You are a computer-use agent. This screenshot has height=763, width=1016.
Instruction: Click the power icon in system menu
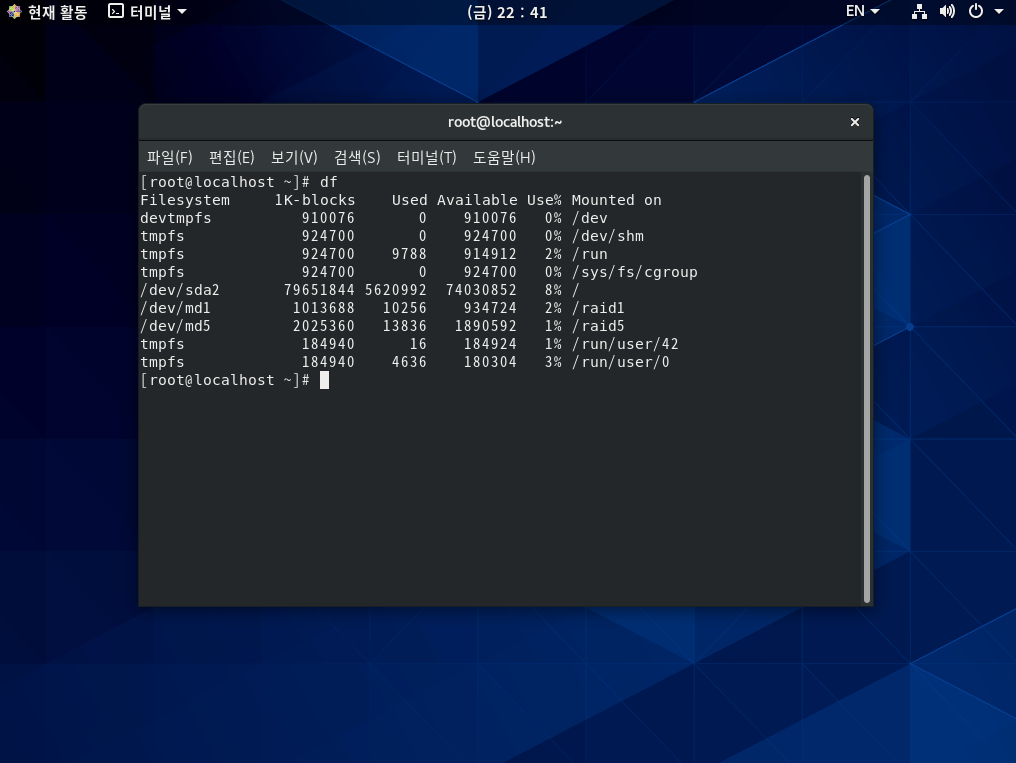(976, 11)
